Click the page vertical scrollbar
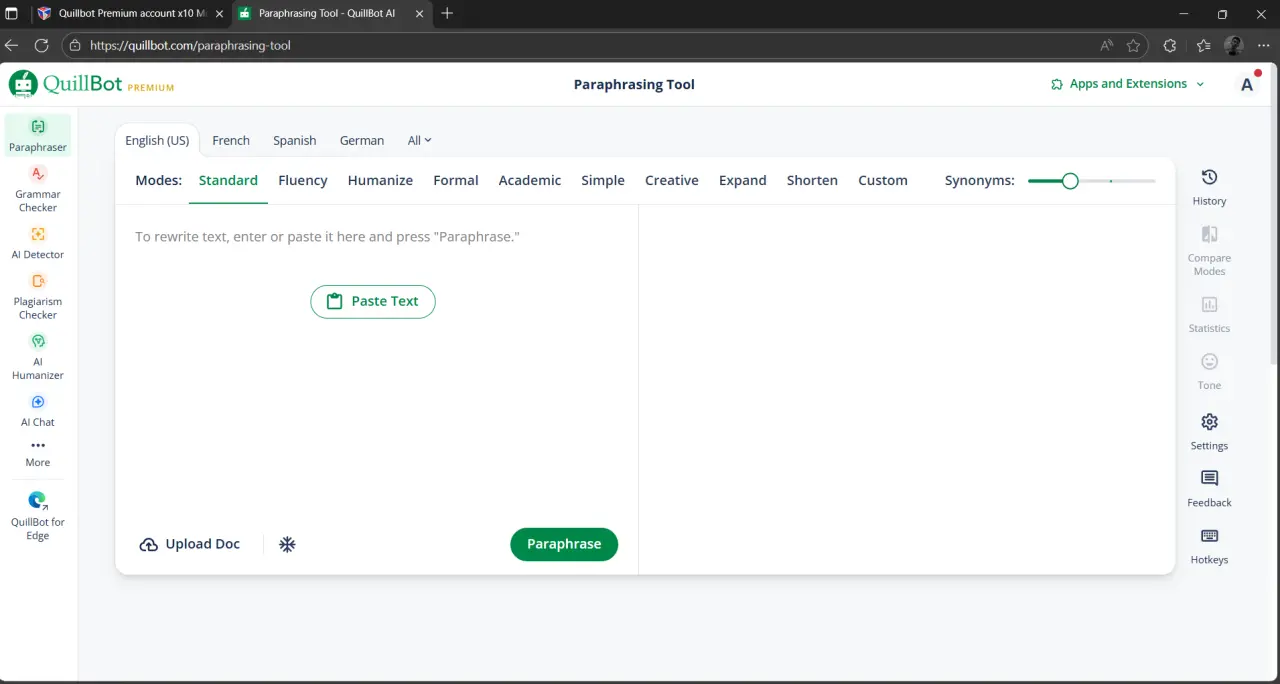 click(x=1275, y=215)
